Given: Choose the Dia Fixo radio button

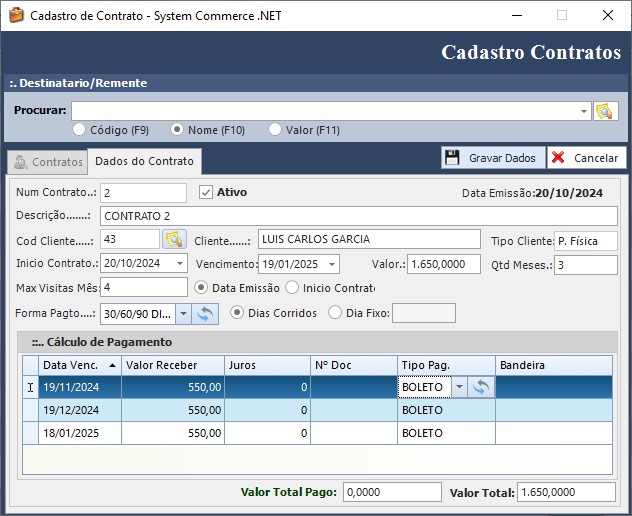Looking at the screenshot, I should point(335,313).
